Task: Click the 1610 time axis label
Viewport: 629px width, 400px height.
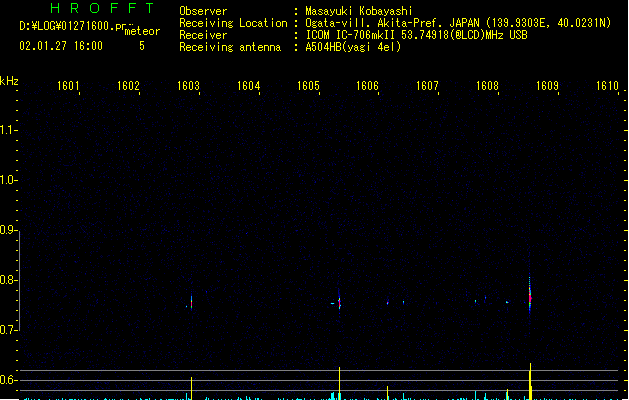Action: pyautogui.click(x=607, y=86)
